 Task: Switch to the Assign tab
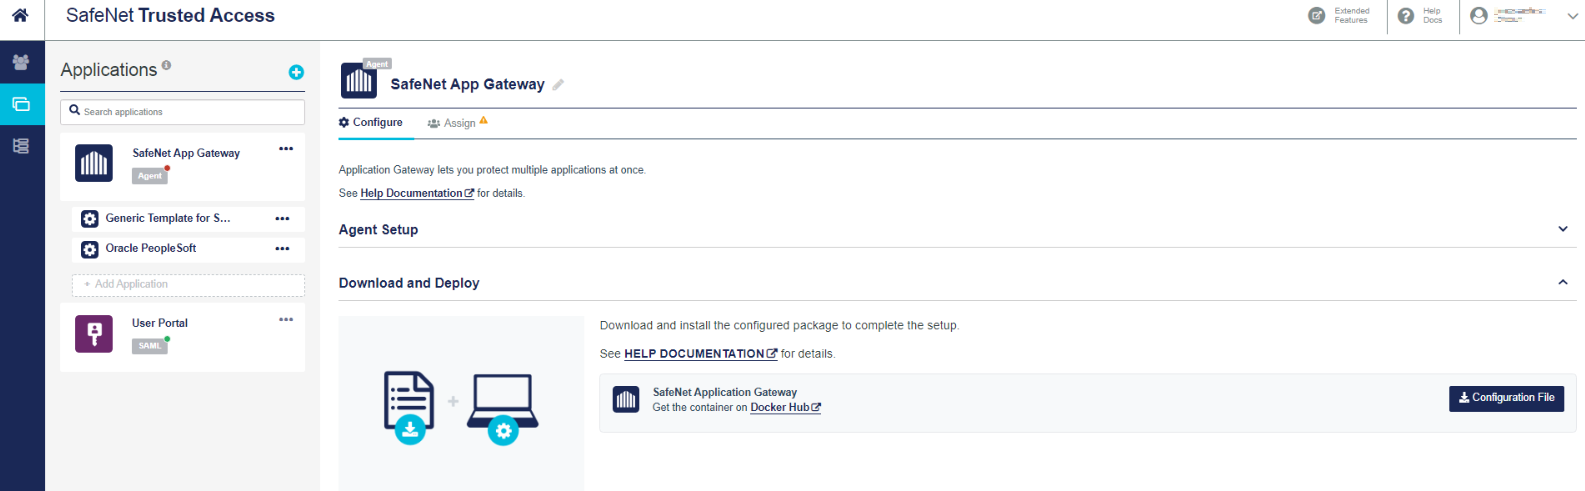452,123
